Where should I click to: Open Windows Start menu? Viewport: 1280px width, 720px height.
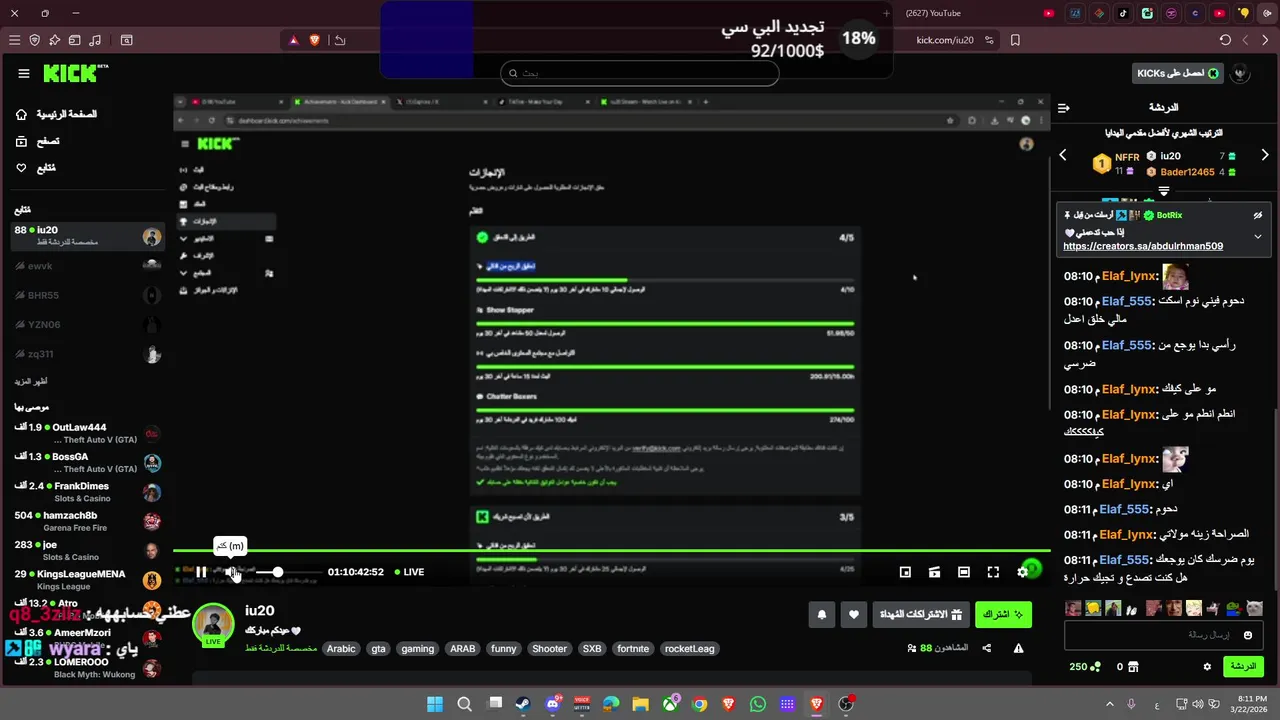pos(435,704)
